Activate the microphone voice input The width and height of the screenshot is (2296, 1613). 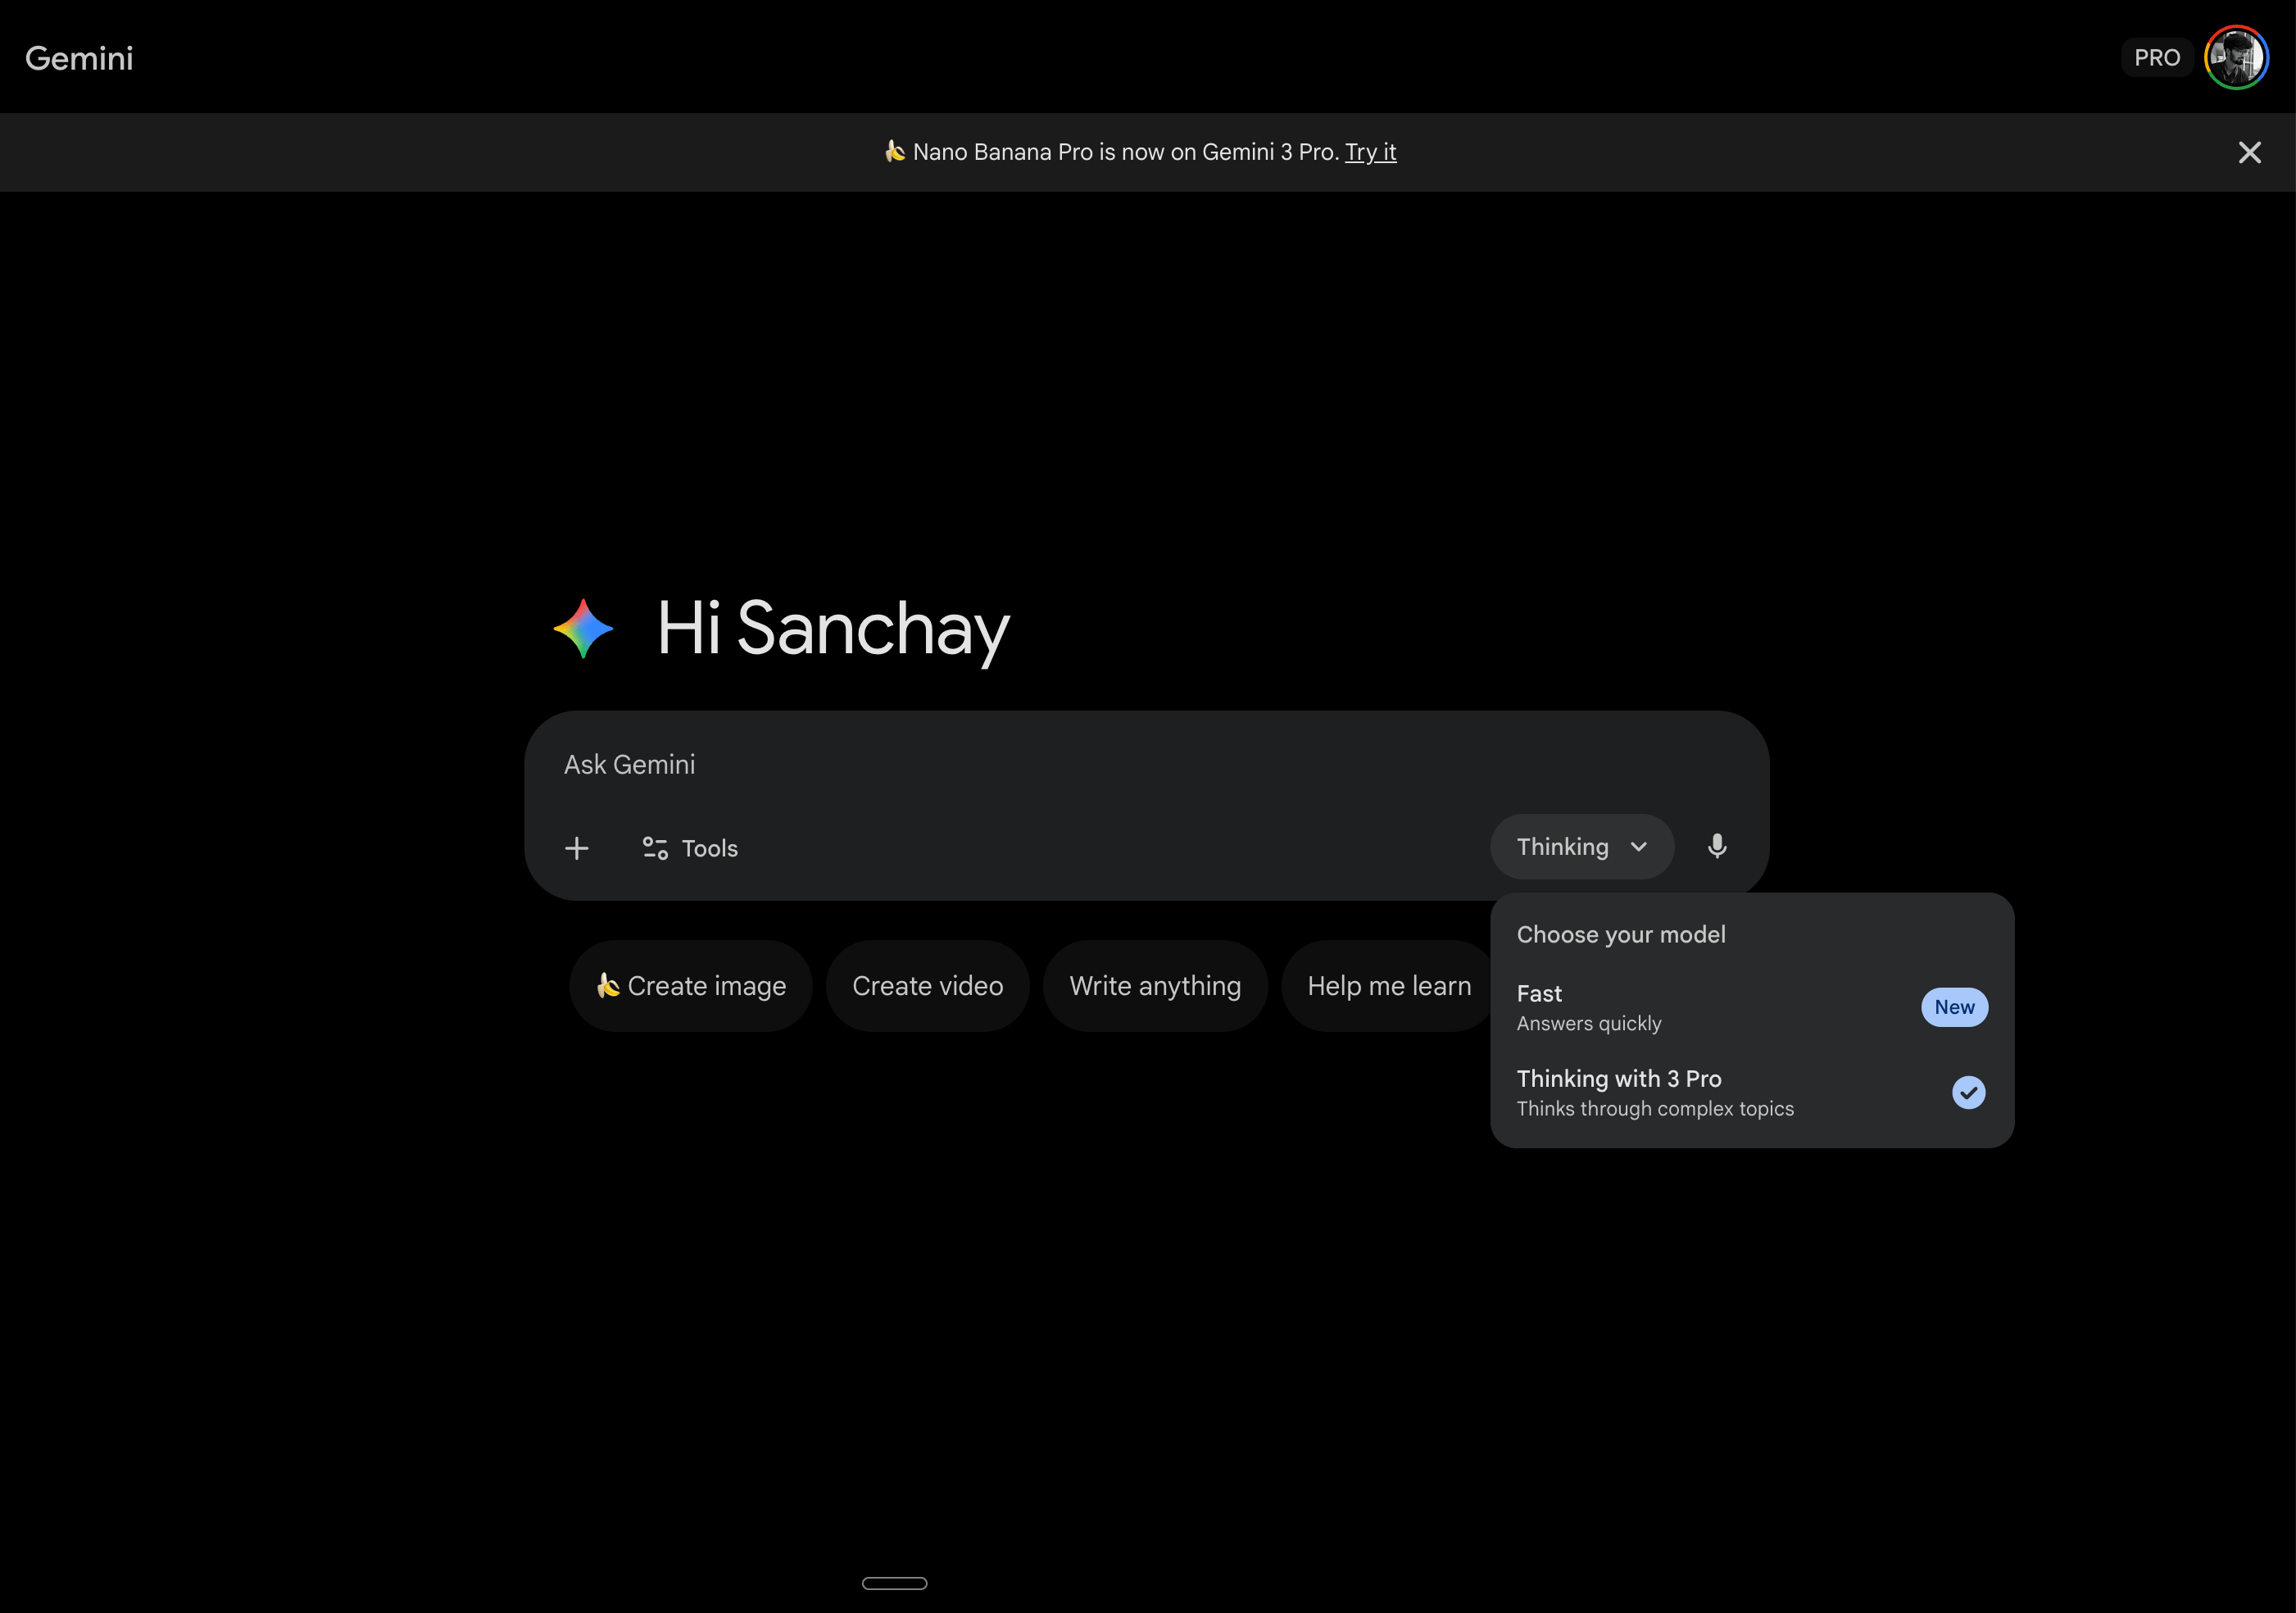click(1716, 846)
